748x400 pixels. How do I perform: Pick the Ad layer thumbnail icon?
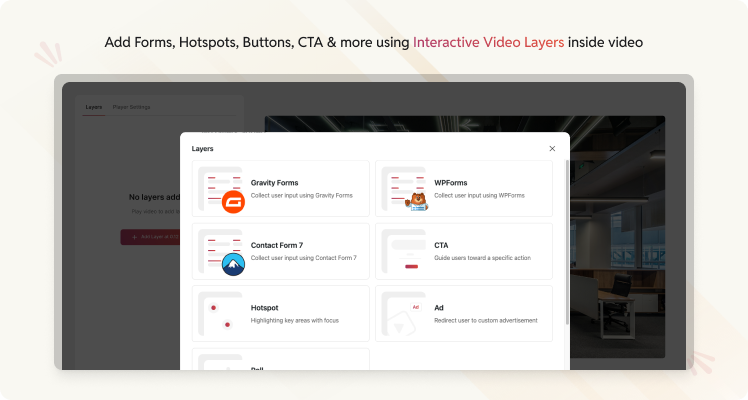point(404,314)
